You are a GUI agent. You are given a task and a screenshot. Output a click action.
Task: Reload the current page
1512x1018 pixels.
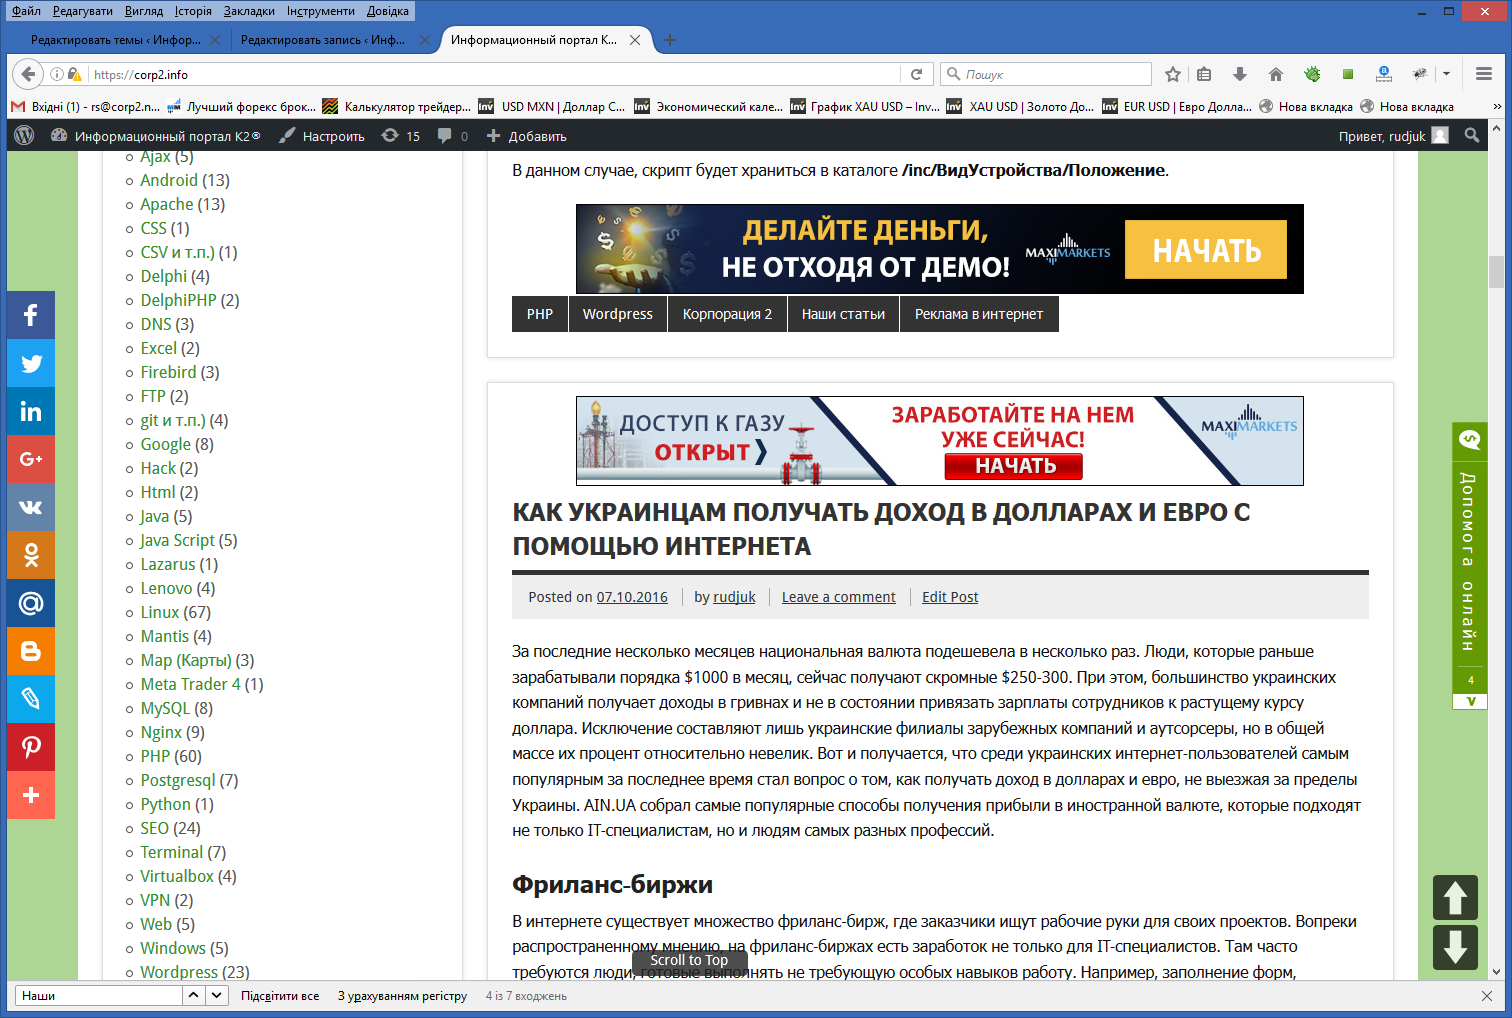click(x=916, y=74)
